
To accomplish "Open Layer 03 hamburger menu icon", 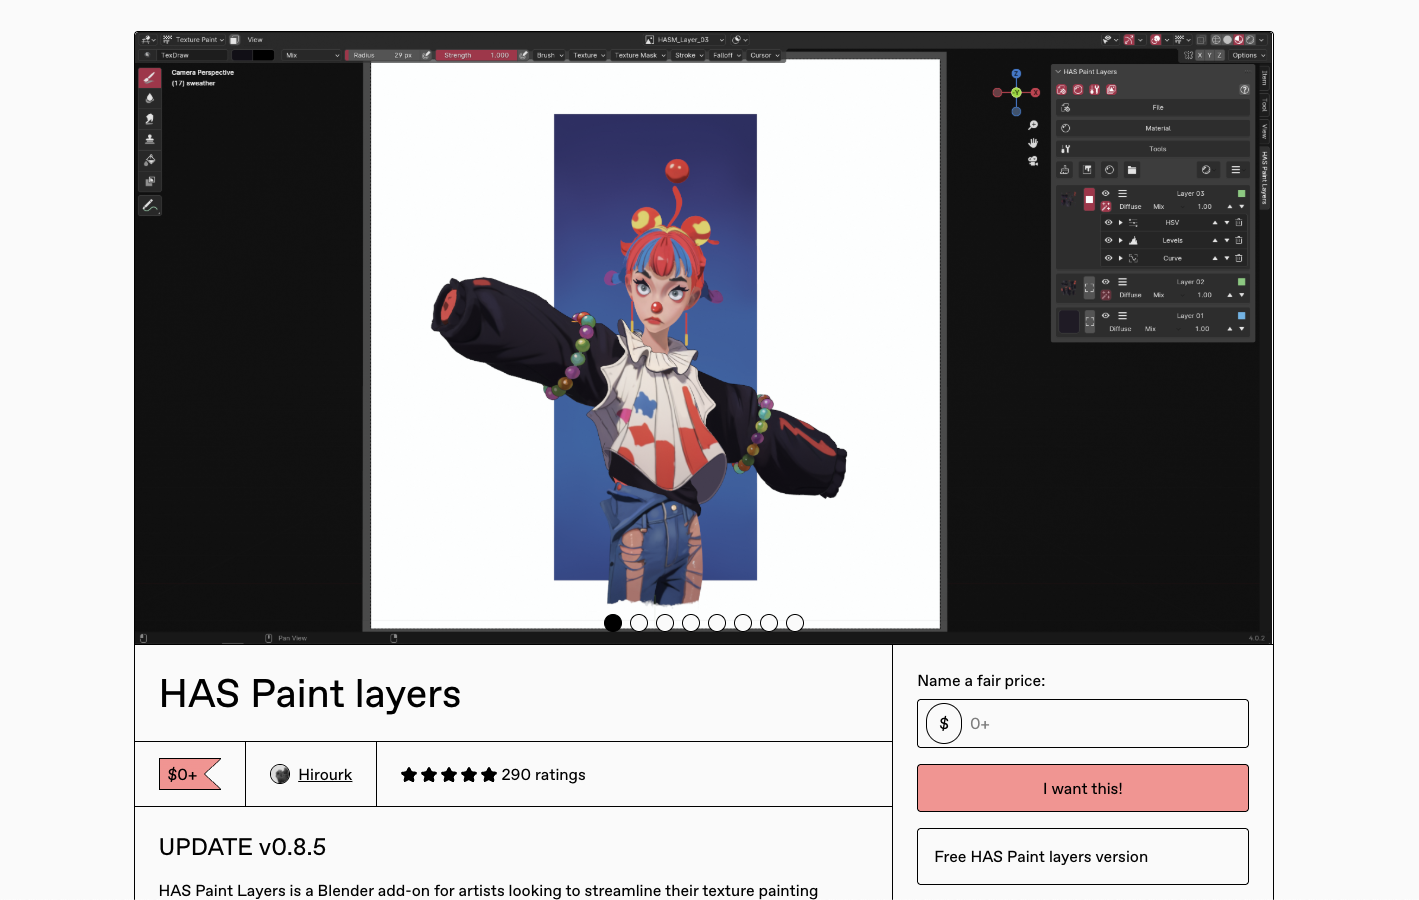I will [x=1122, y=193].
